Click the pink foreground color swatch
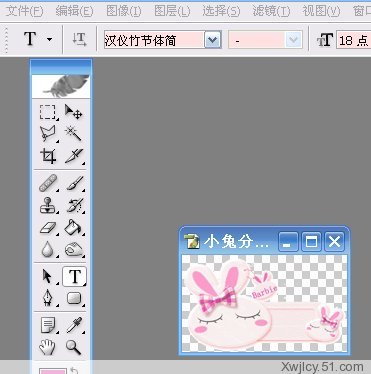371x374 pixels. pos(52,371)
